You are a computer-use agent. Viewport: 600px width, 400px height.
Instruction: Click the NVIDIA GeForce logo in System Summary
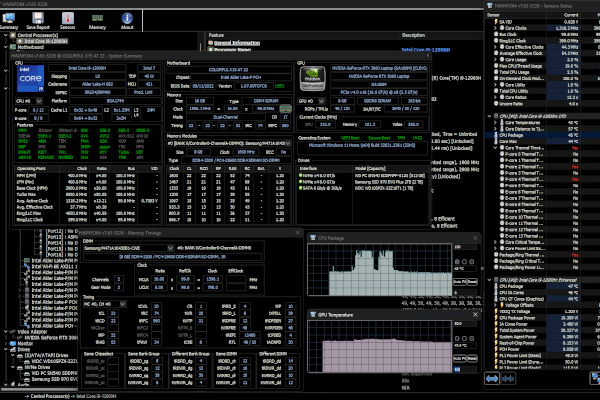click(x=312, y=78)
